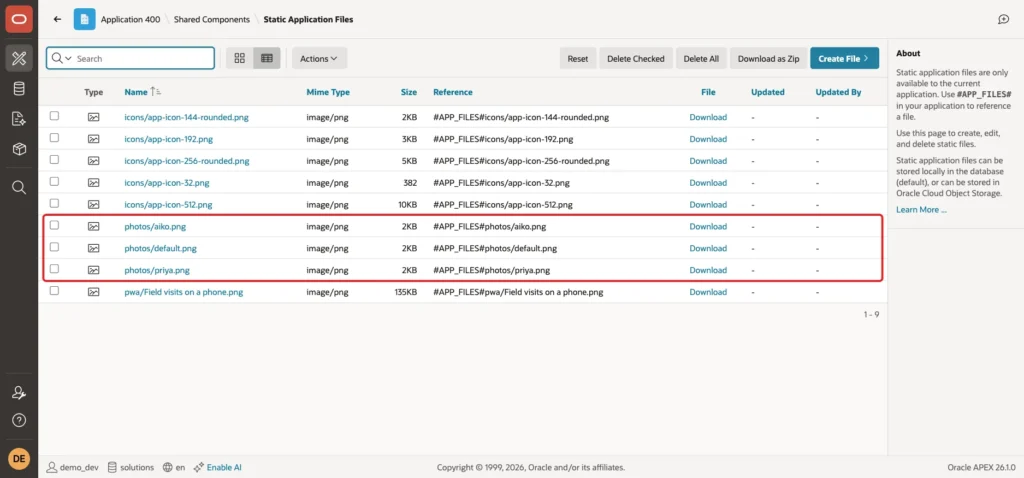Screen dimensions: 1024x478
Task: Click the sidebar search magnifier icon
Action: click(x=19, y=188)
